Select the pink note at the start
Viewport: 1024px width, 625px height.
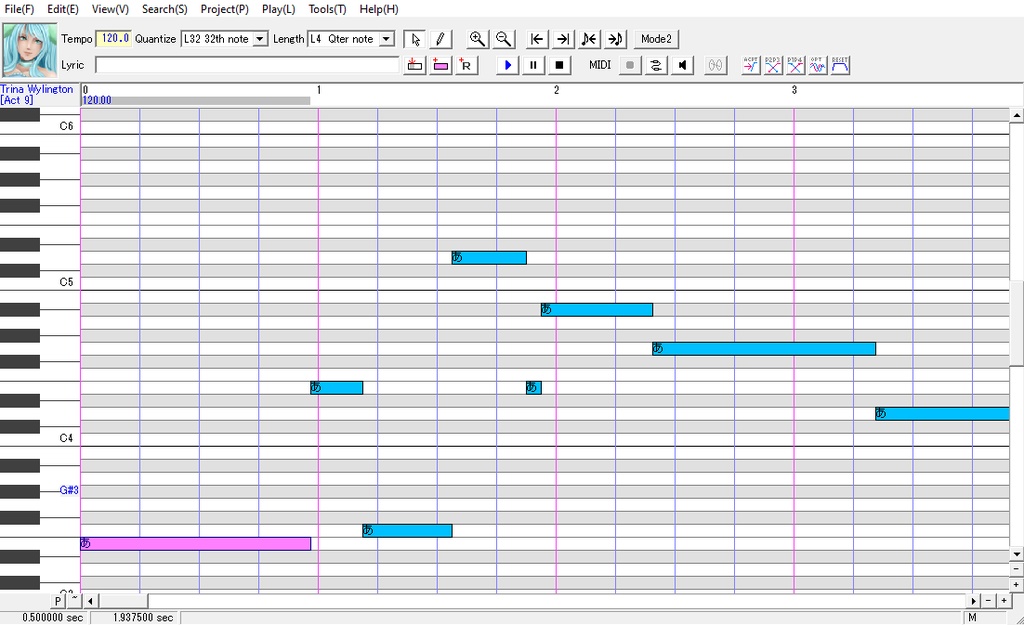coord(195,543)
